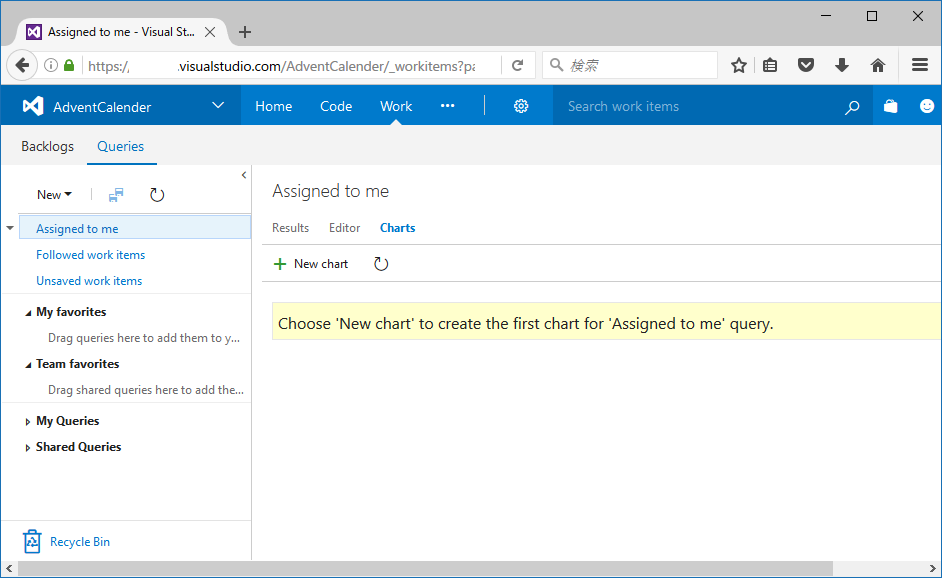Image resolution: width=942 pixels, height=578 pixels.
Task: Focus the Search work items box
Action: click(x=697, y=106)
